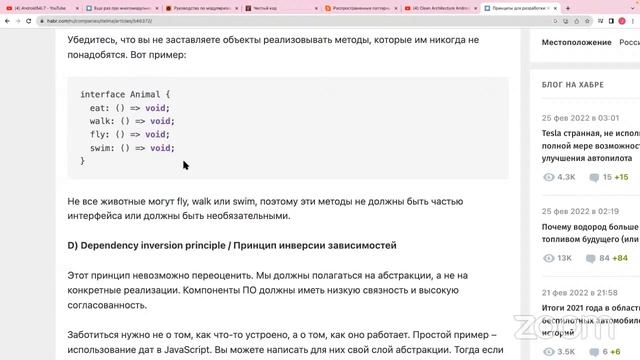
Task: Close the Clean Architecture tab
Action: [476, 8]
